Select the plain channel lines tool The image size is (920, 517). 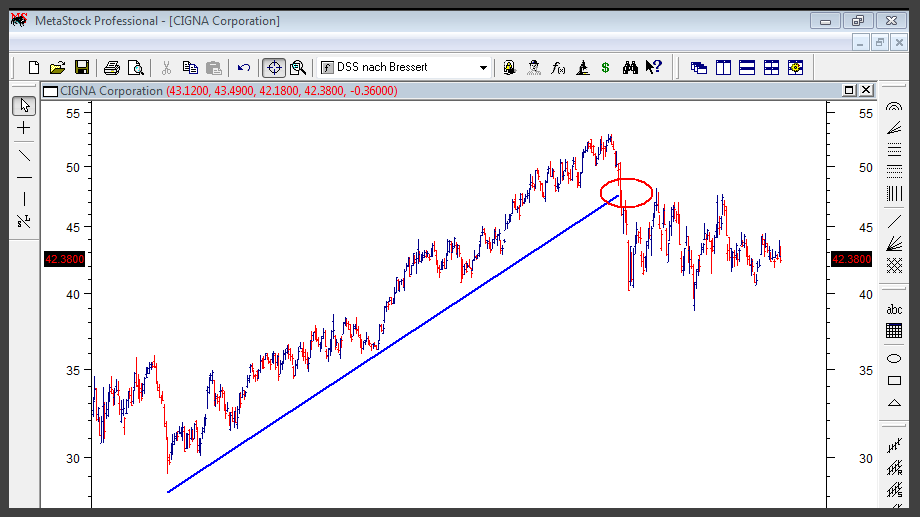tap(894, 446)
